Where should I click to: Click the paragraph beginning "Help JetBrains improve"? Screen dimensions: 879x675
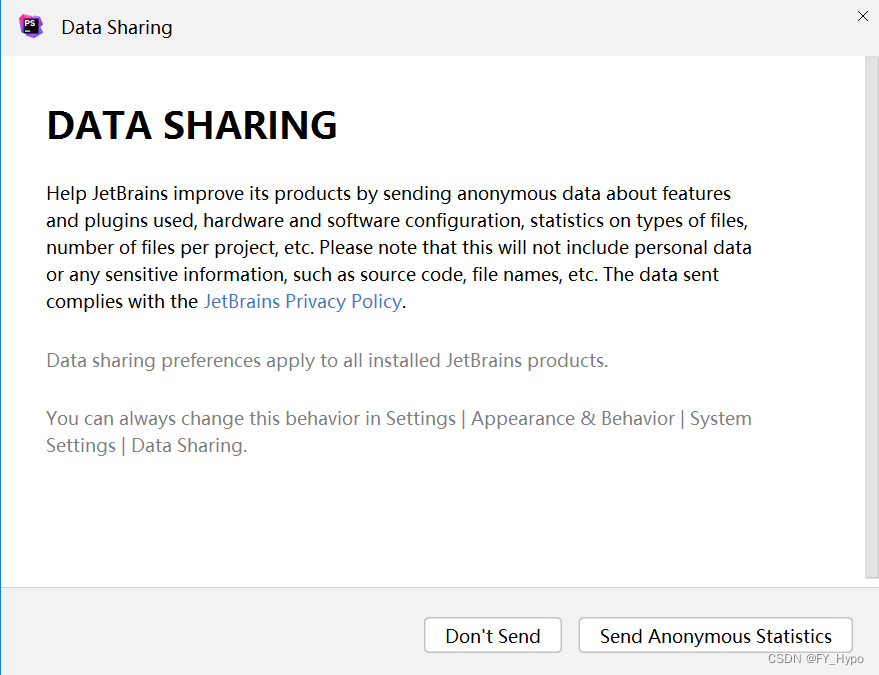[399, 247]
